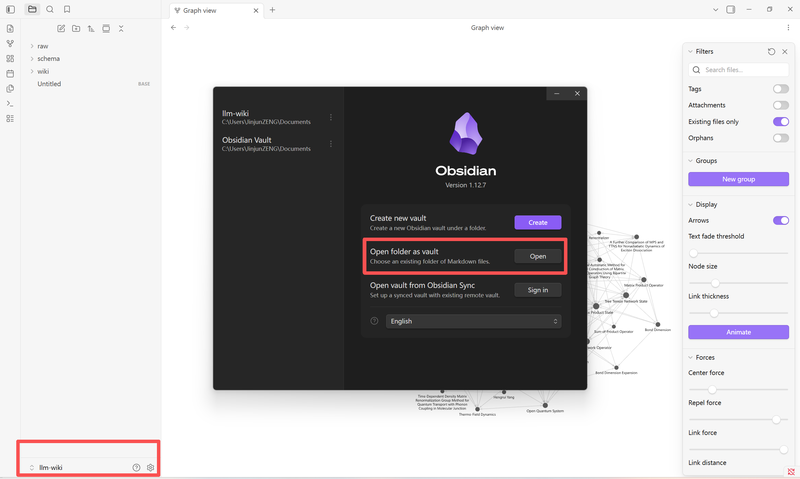Image resolution: width=800 pixels, height=479 pixels.
Task: Click Open for folder as vault
Action: pos(538,256)
